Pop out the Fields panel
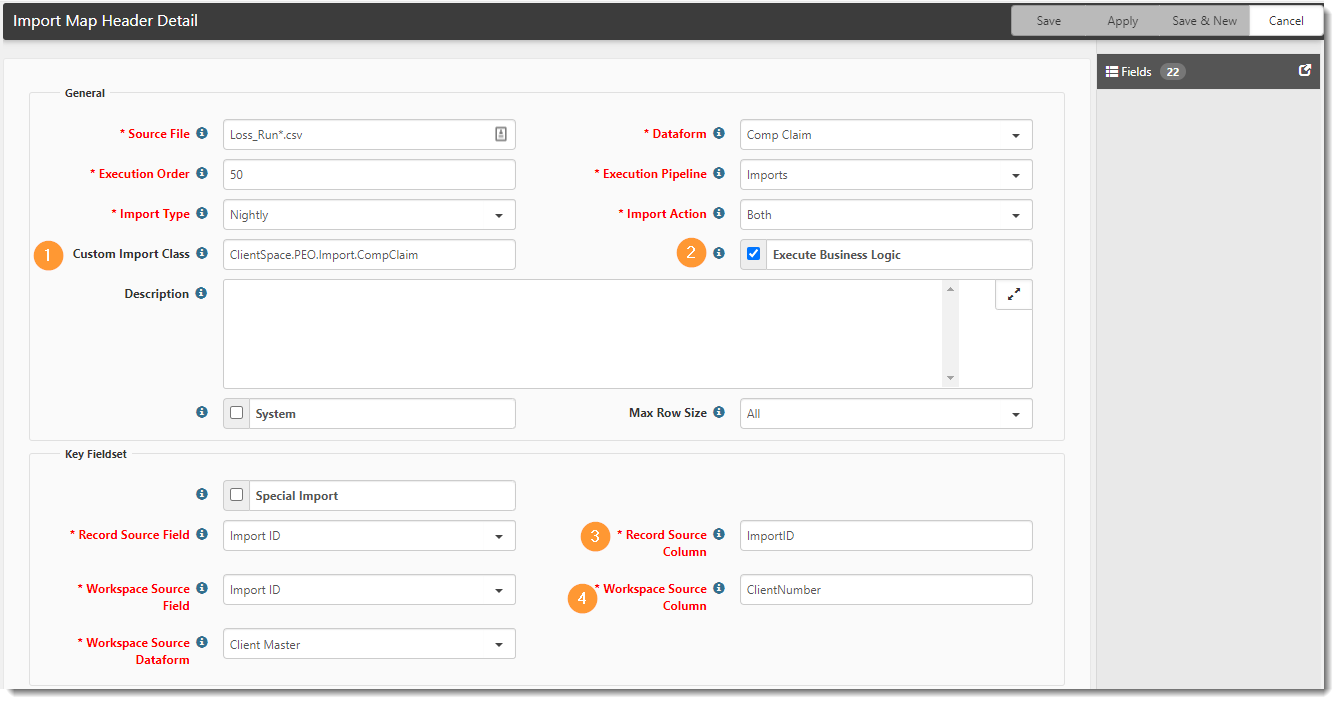 [1304, 71]
